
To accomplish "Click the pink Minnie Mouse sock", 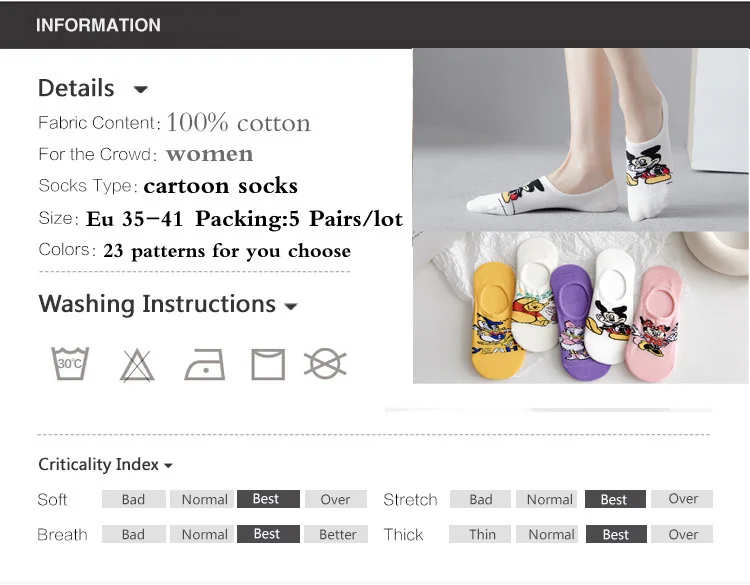I will click(653, 323).
